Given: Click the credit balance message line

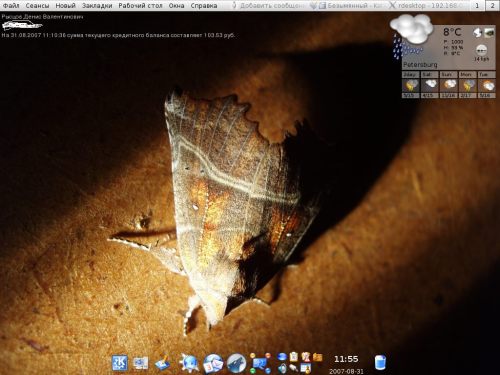Looking at the screenshot, I should click(x=118, y=35).
